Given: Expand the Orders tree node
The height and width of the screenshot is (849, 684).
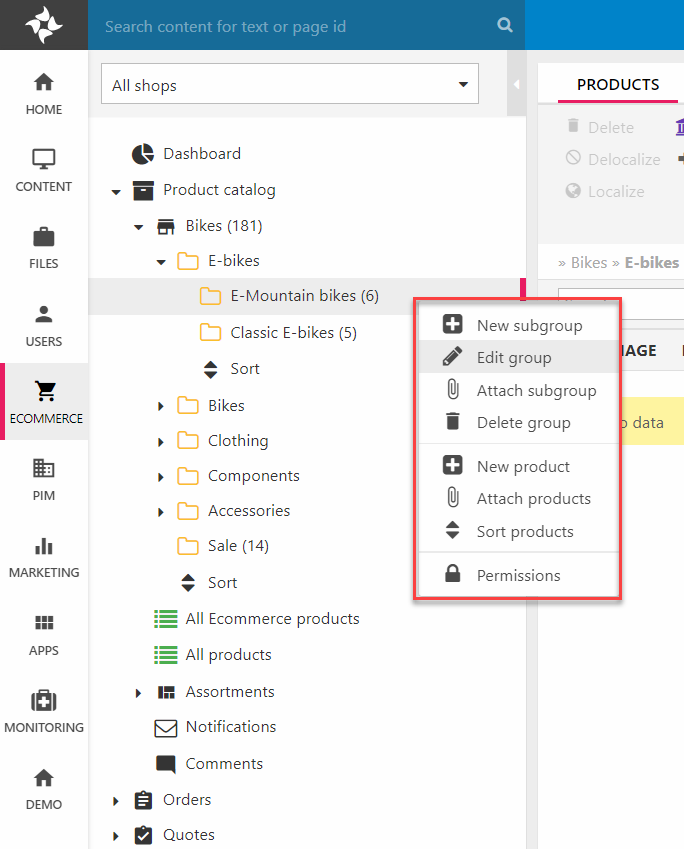Looking at the screenshot, I should [116, 800].
